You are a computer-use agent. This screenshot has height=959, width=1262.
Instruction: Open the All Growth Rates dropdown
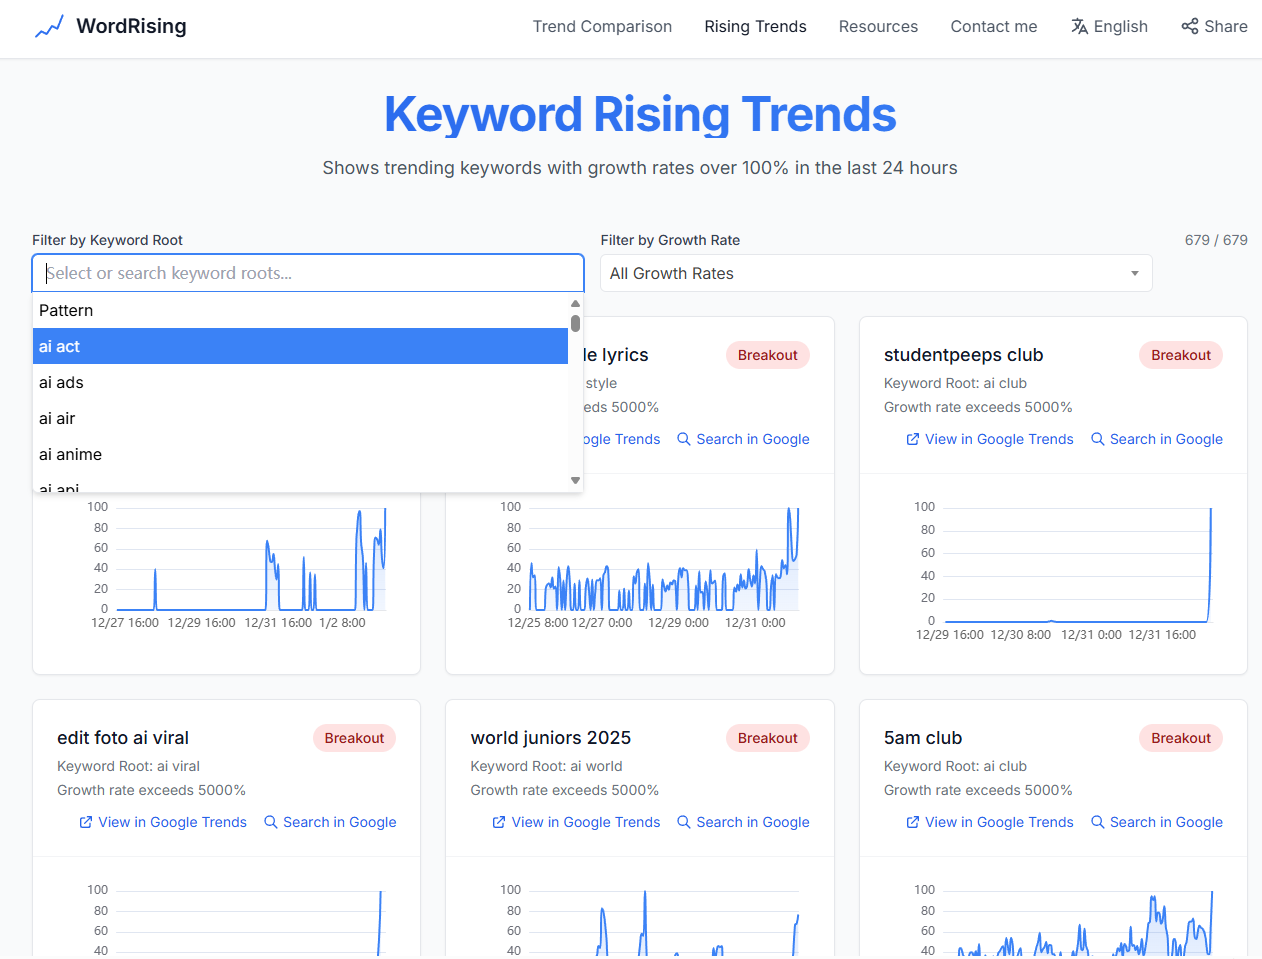pos(876,273)
